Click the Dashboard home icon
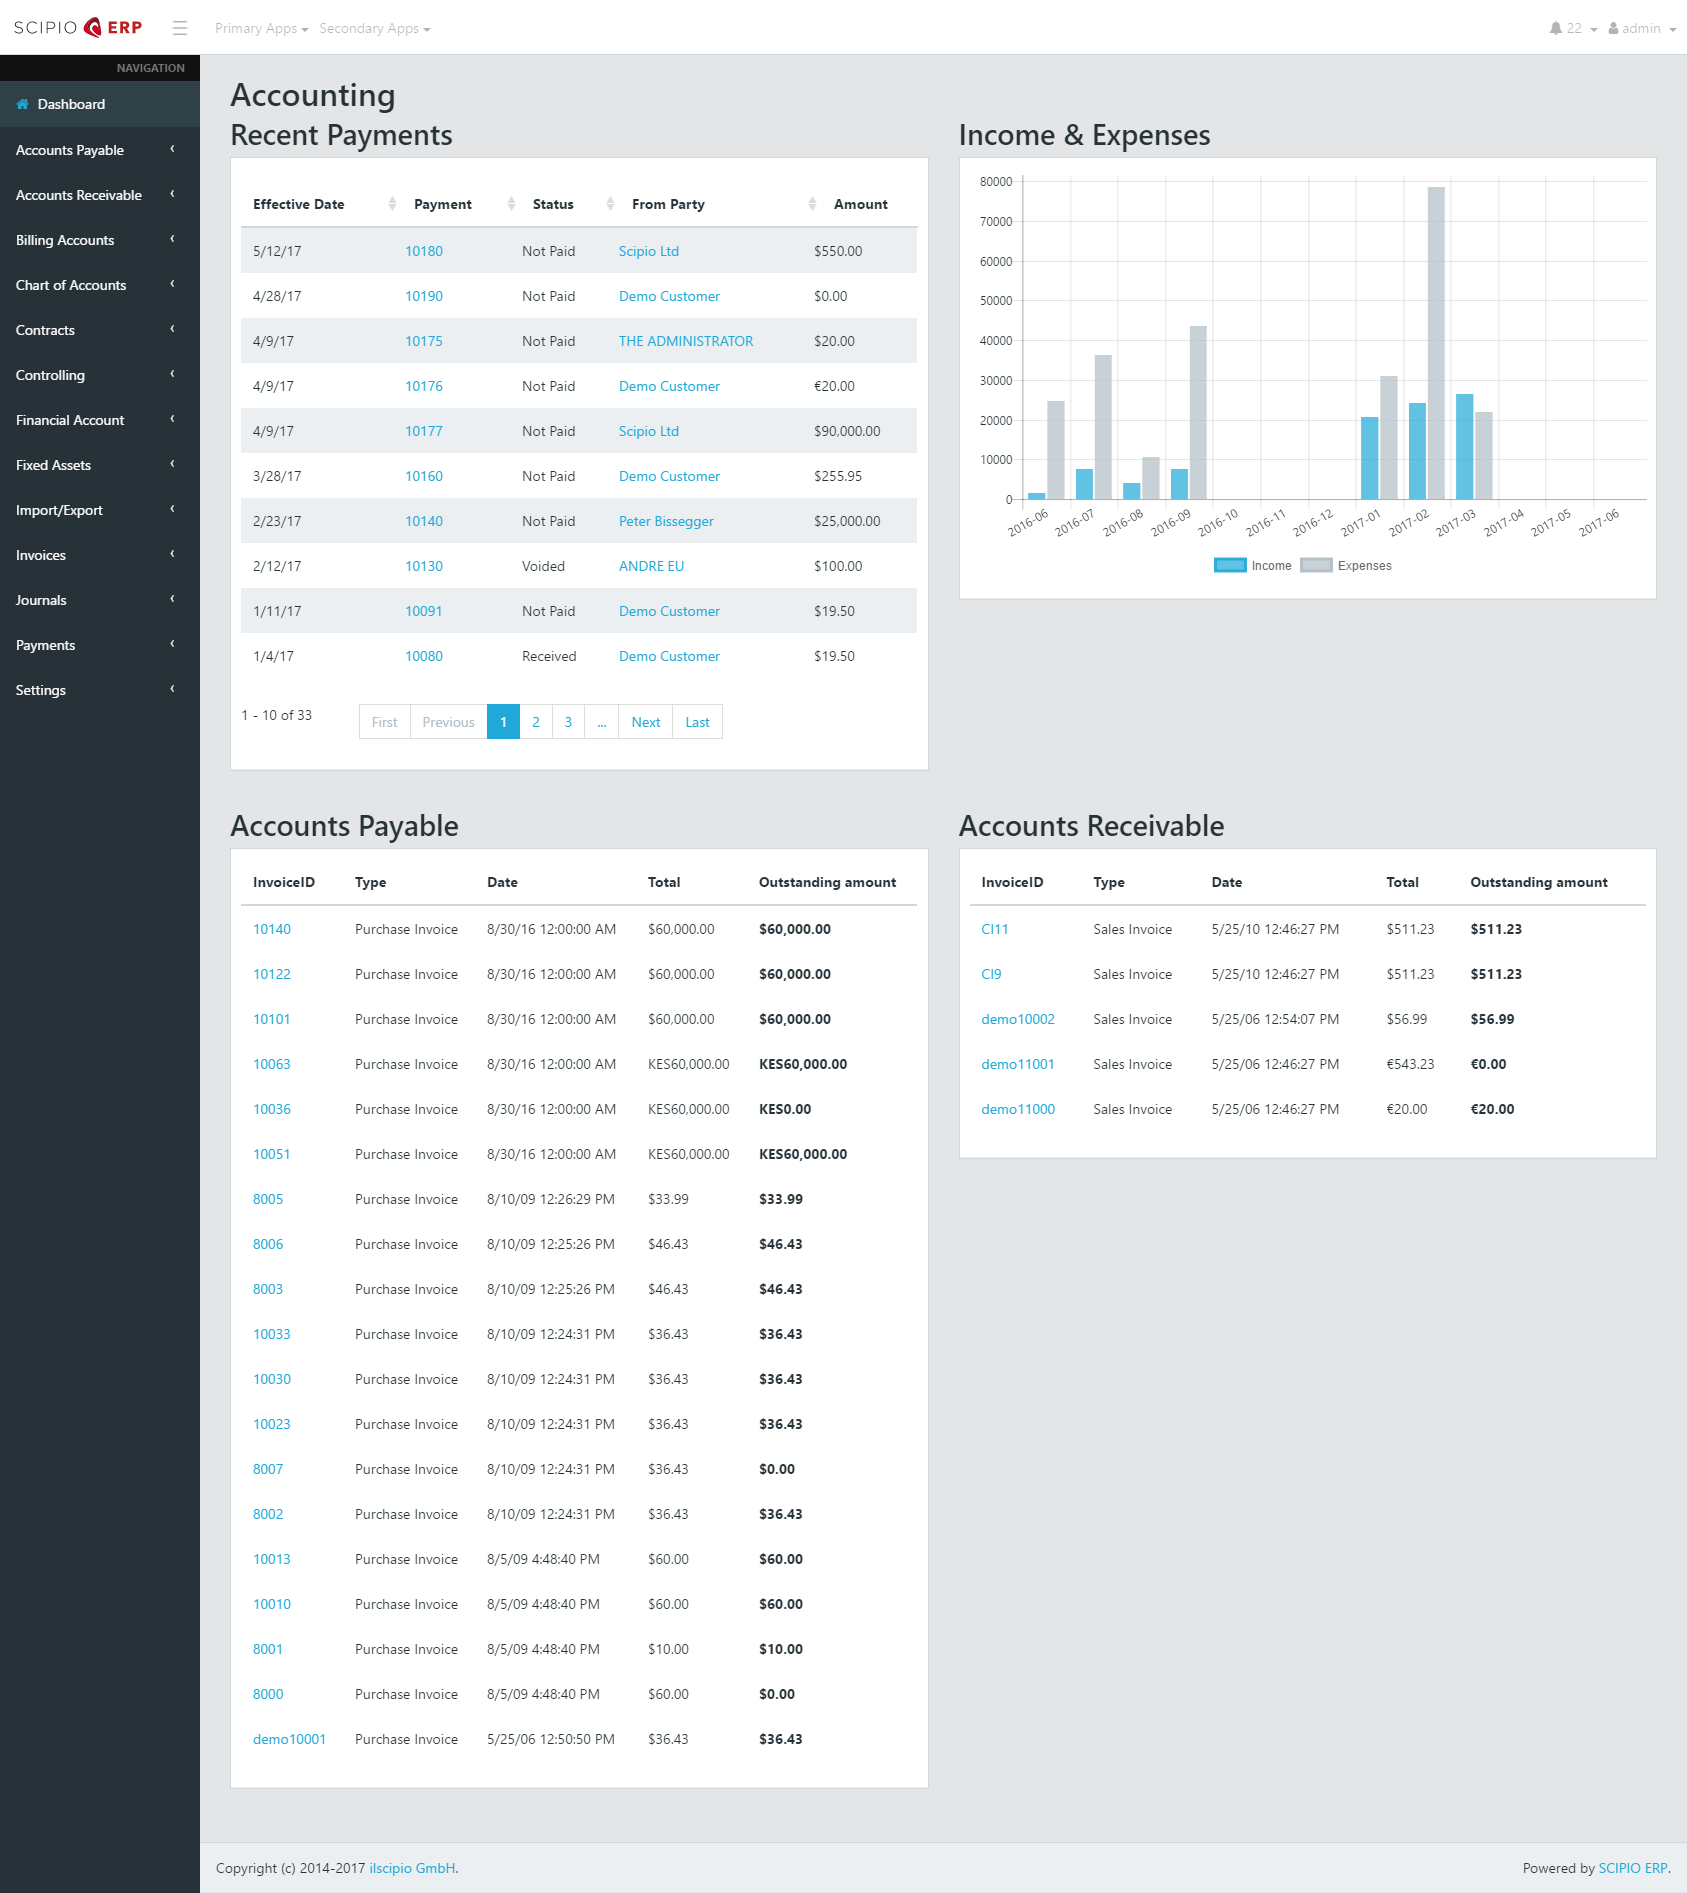 [23, 104]
